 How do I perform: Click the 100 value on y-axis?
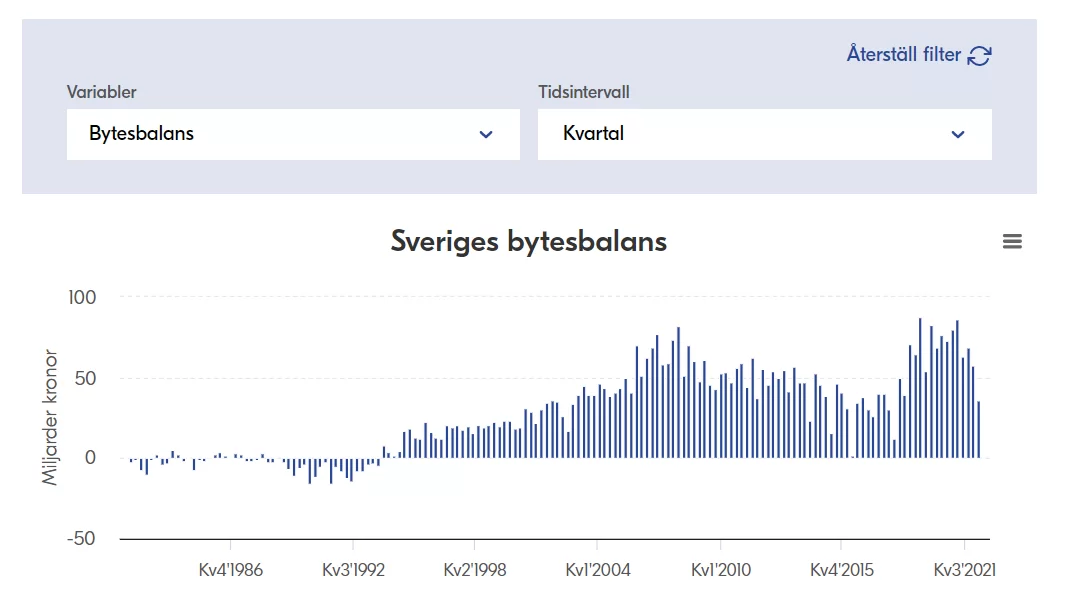82,298
